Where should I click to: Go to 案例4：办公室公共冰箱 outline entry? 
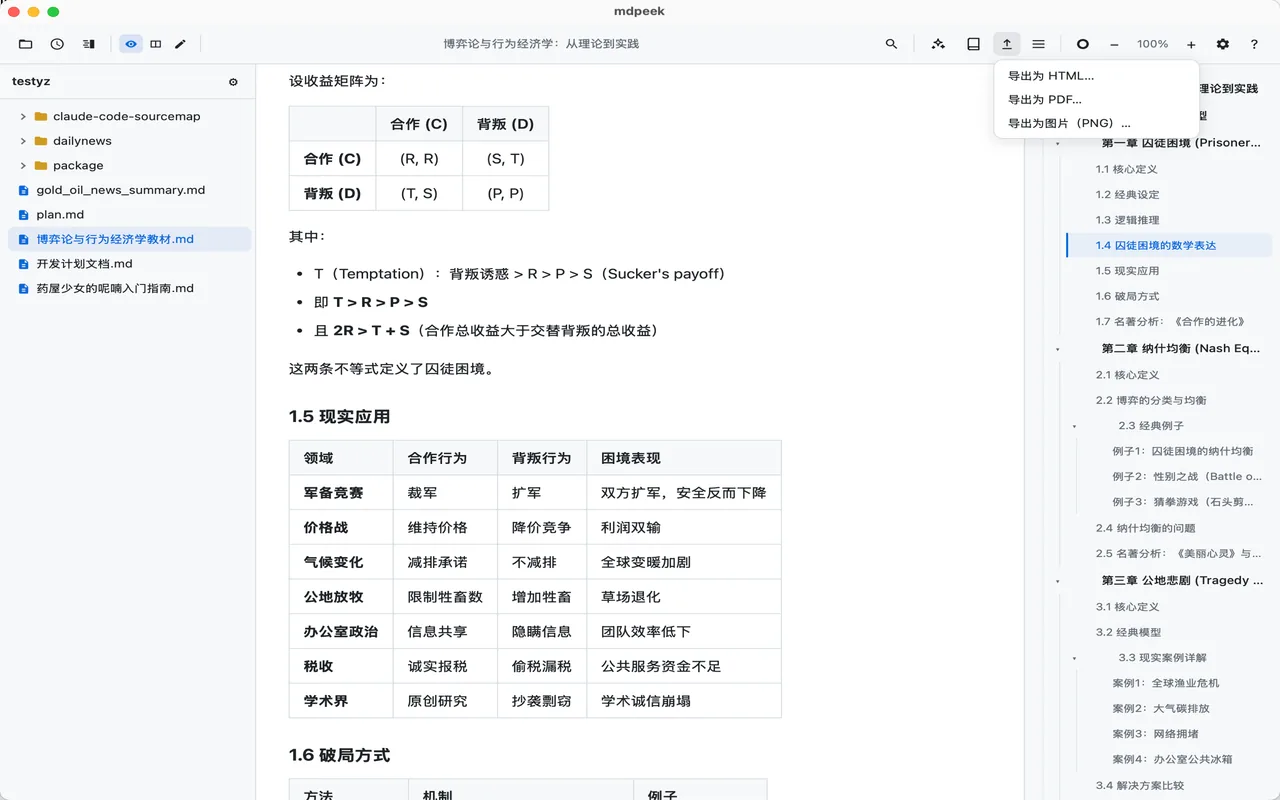[1172, 759]
